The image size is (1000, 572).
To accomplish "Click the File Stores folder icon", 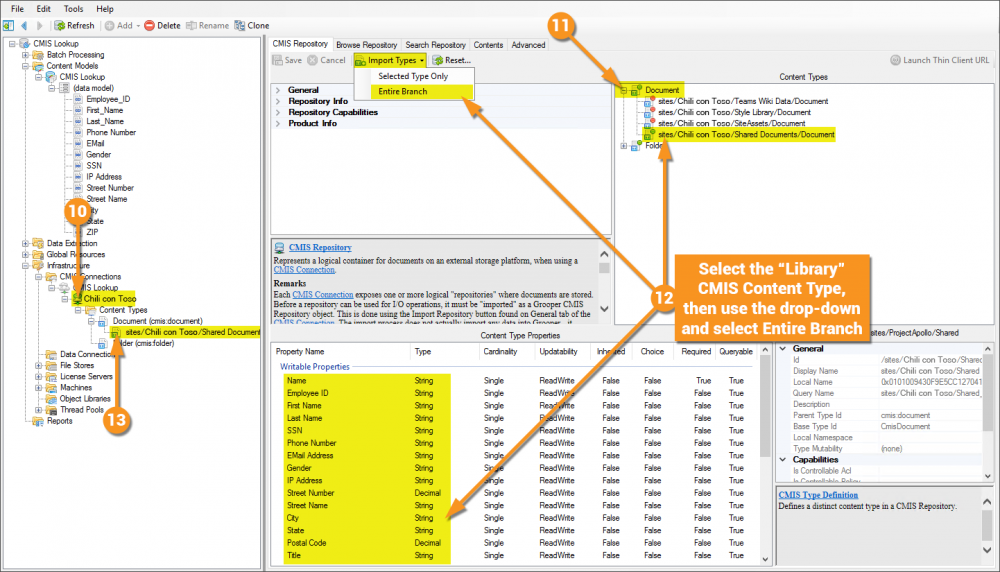I will coord(51,365).
